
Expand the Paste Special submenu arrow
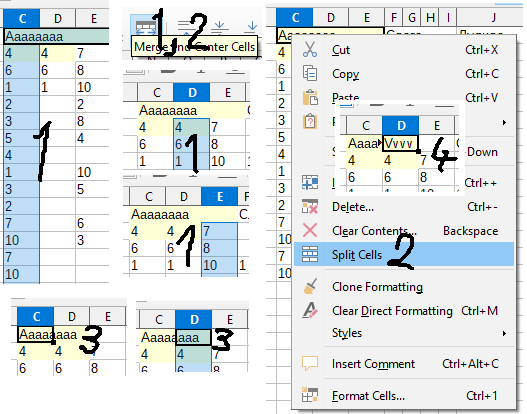(x=504, y=122)
